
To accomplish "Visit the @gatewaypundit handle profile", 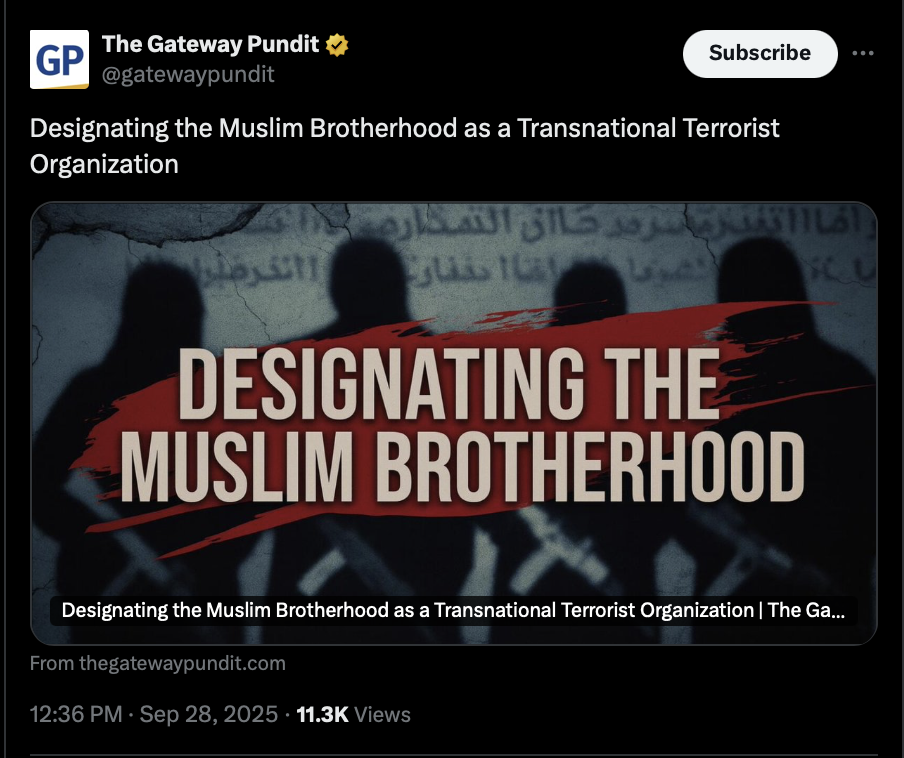I will click(x=188, y=74).
